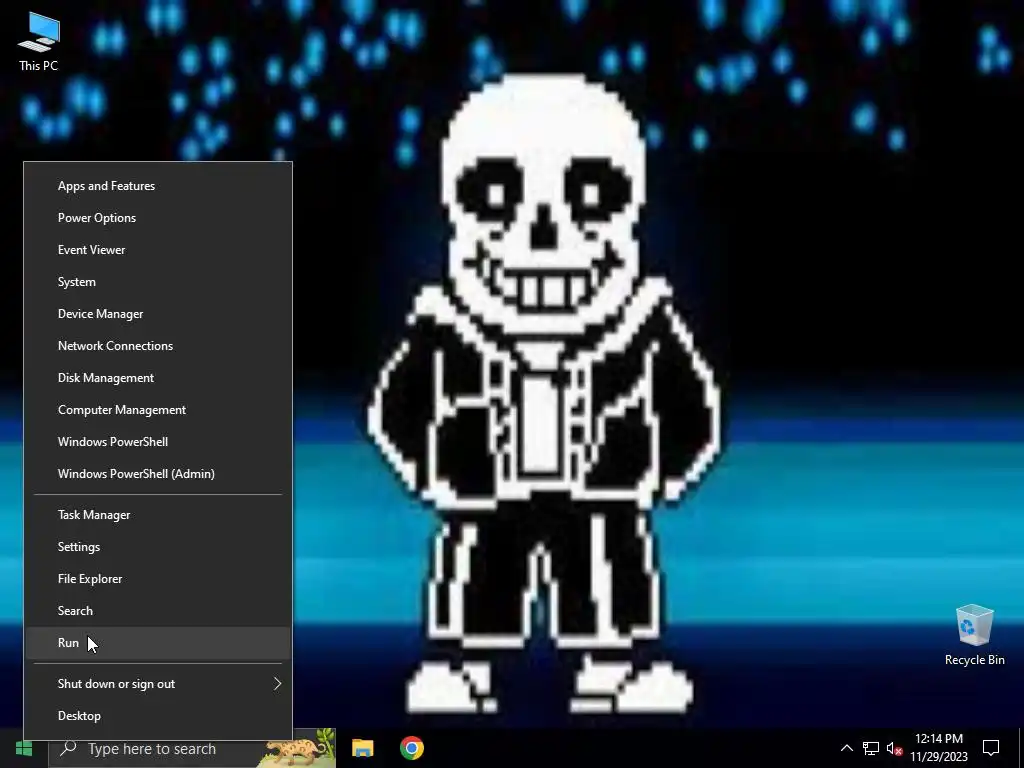Image resolution: width=1024 pixels, height=768 pixels.
Task: Expand the Shut down or sign out submenu
Action: (x=158, y=684)
